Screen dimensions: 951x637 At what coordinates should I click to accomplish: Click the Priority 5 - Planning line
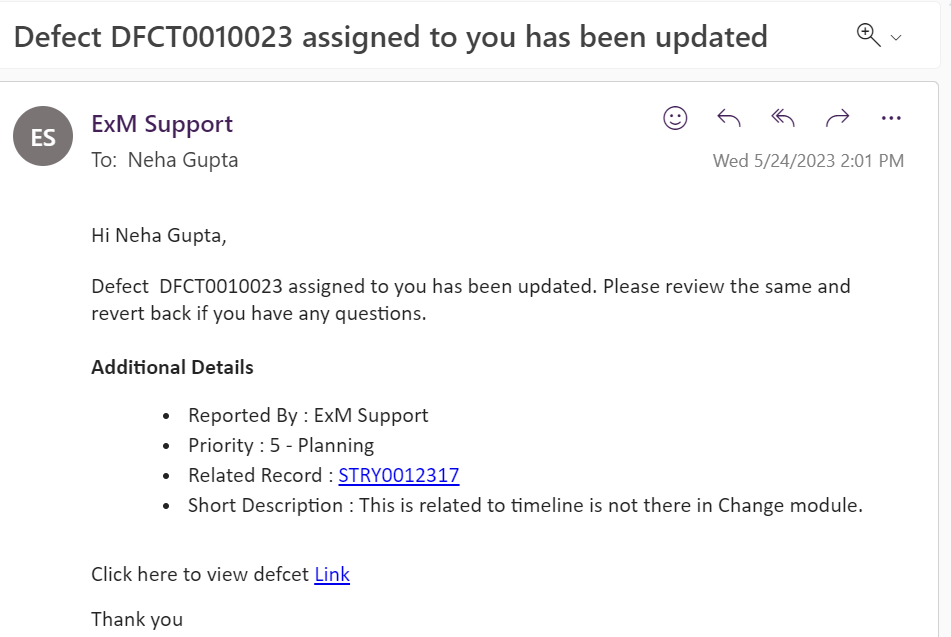(281, 445)
